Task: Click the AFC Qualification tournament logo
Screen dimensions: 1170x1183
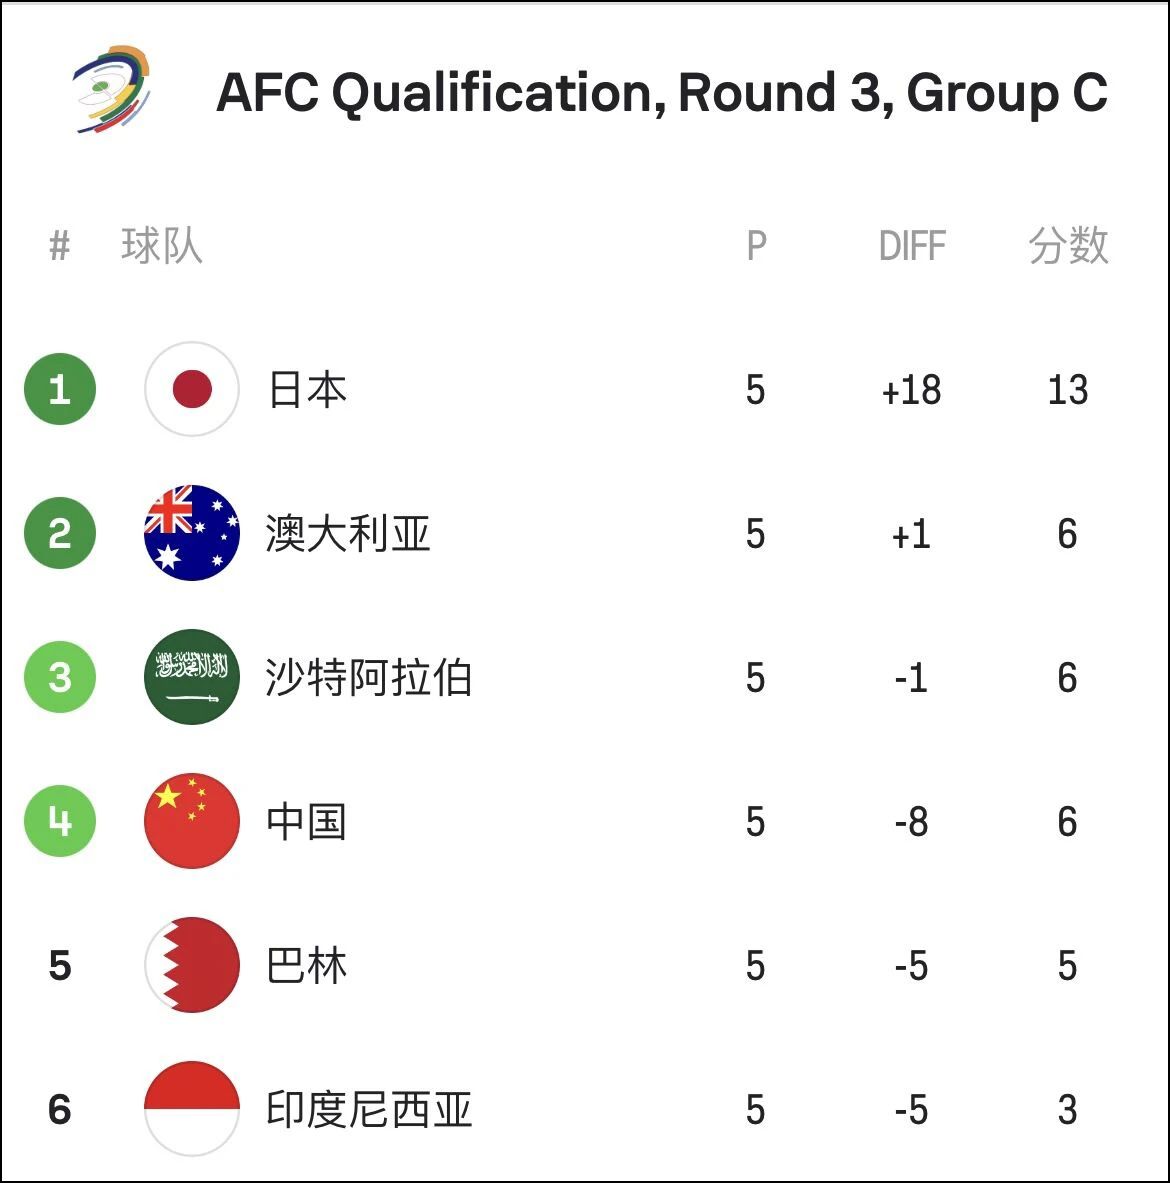Action: (x=112, y=89)
